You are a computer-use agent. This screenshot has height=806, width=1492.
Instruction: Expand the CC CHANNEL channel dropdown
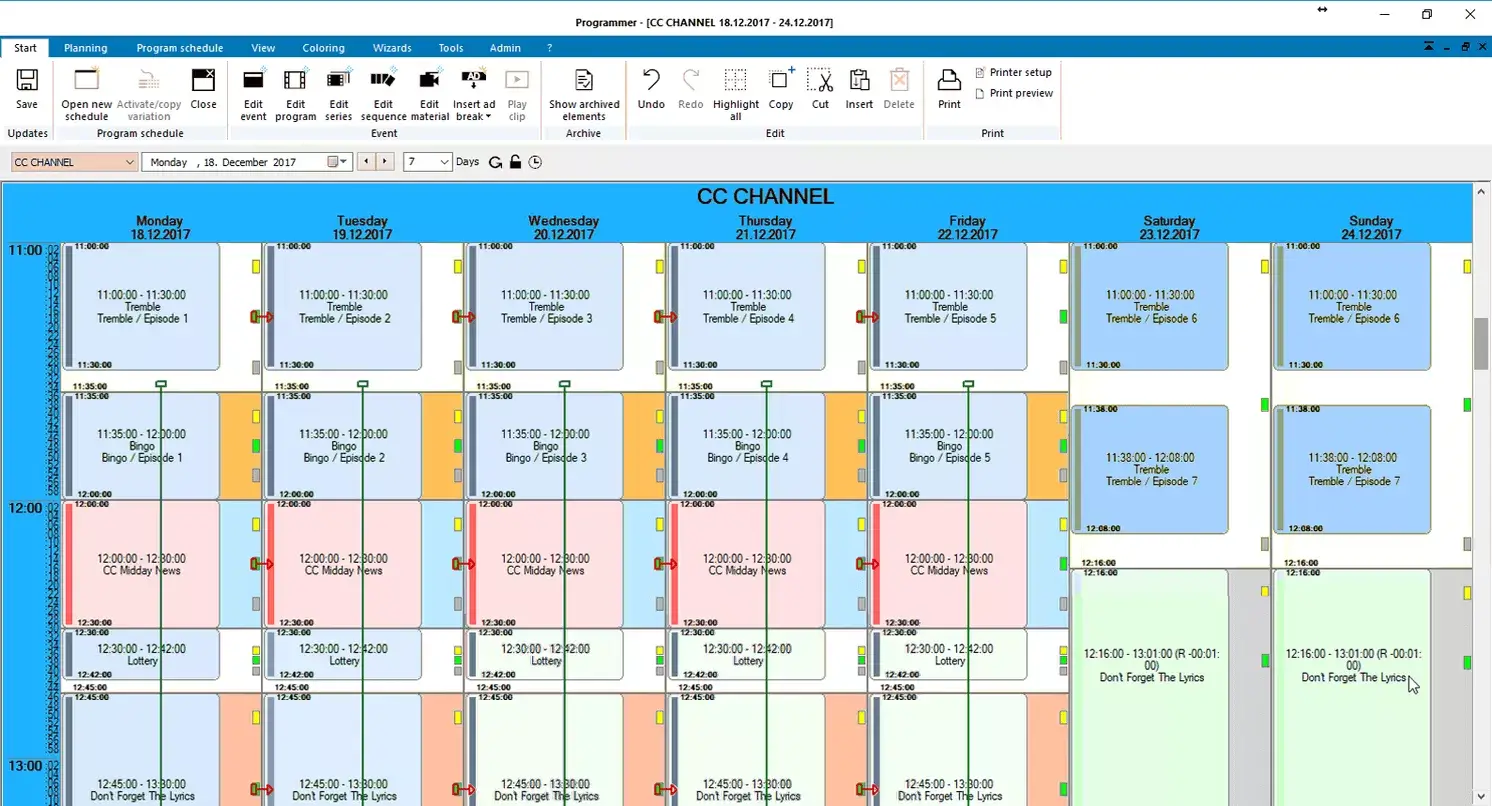[x=130, y=162]
